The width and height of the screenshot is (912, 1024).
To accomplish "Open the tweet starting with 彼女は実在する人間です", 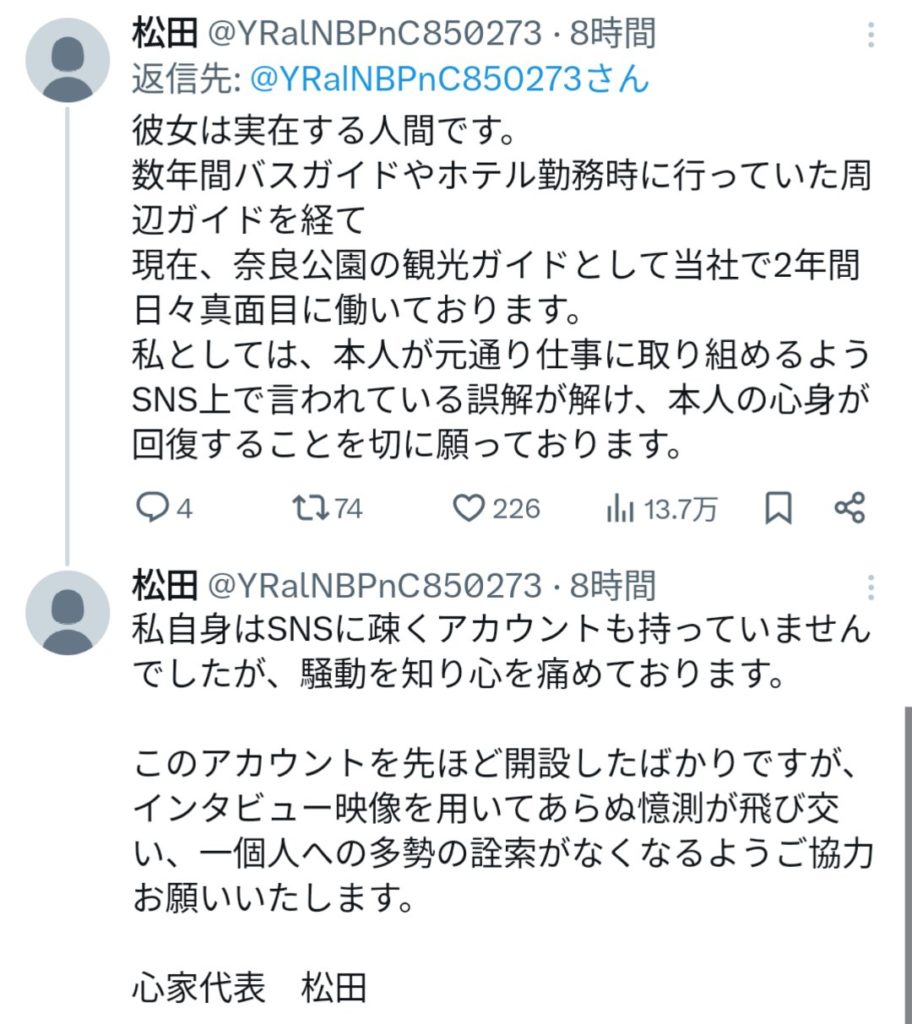I will [500, 290].
